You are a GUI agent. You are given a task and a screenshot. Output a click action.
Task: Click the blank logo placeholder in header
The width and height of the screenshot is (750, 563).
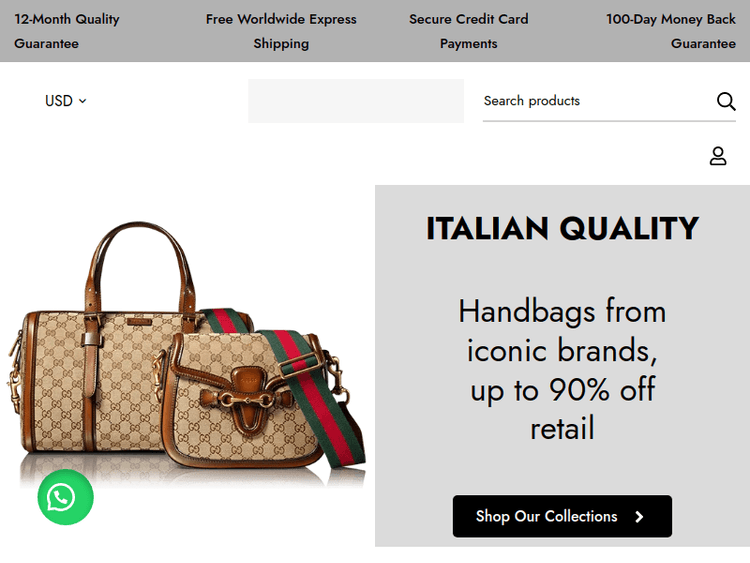[356, 101]
